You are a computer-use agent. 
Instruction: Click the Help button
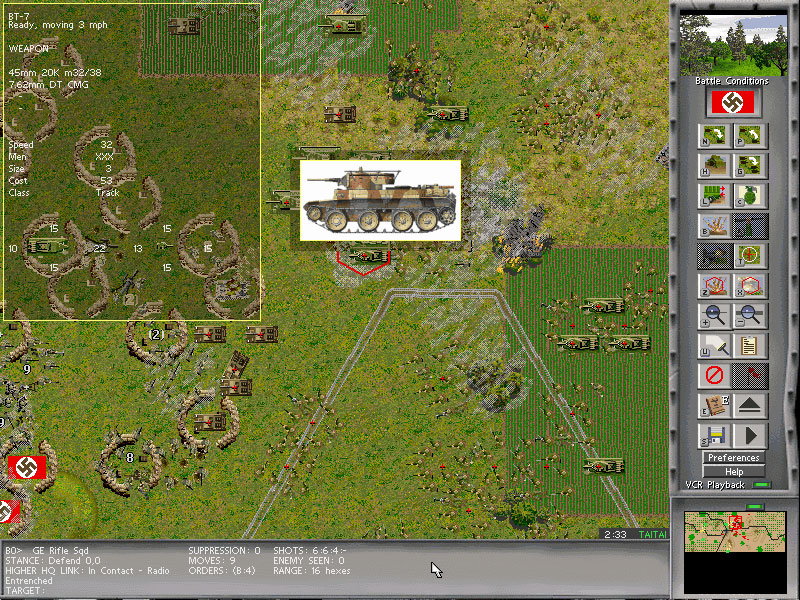tap(734, 471)
